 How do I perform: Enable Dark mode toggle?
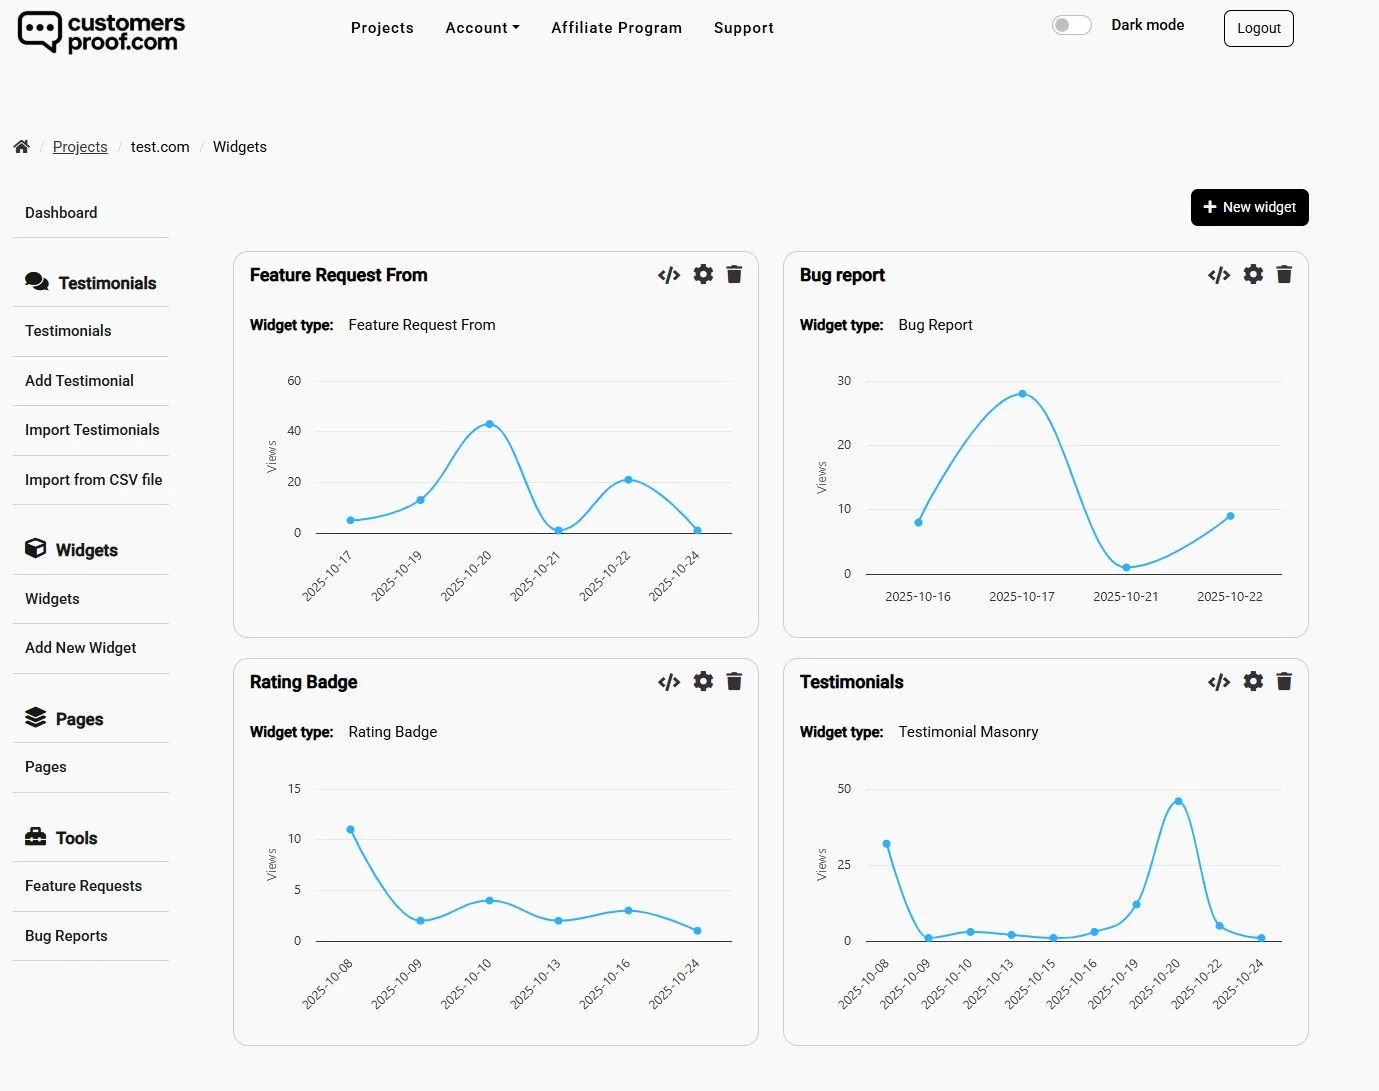(x=1071, y=25)
